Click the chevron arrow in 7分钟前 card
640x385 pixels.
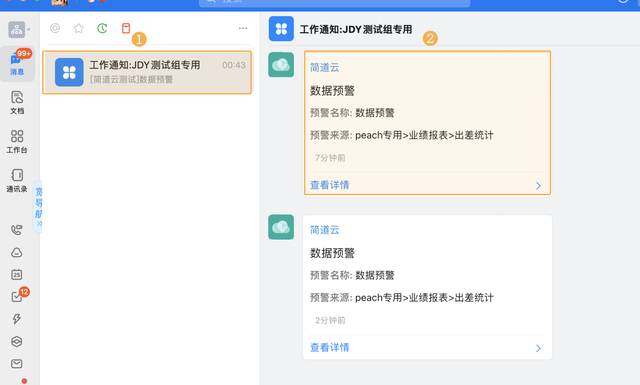pos(538,186)
